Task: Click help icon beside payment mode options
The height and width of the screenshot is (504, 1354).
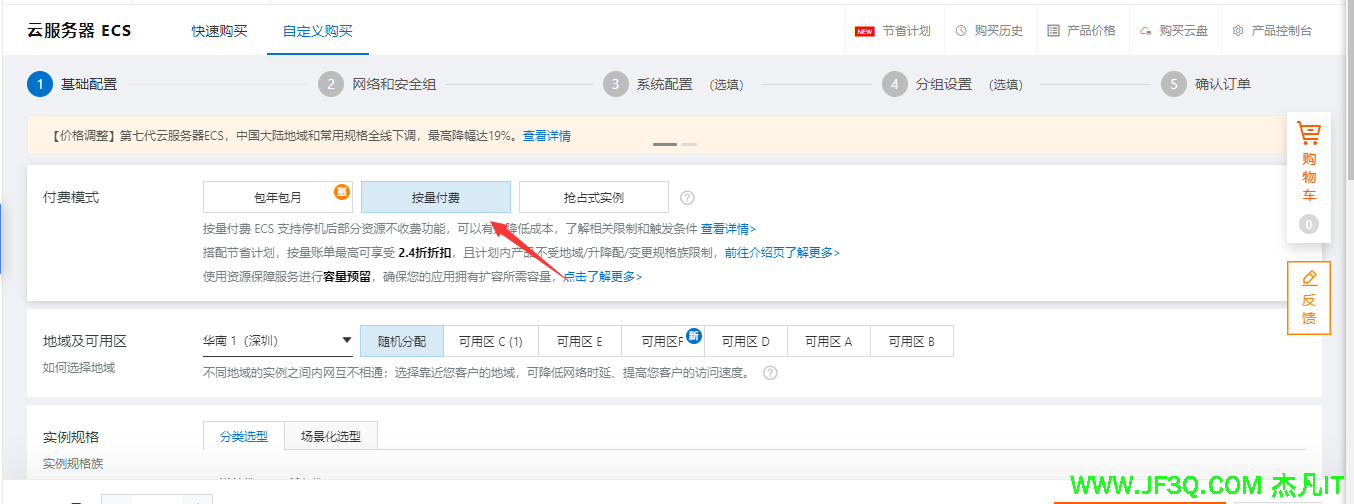Action: point(687,197)
